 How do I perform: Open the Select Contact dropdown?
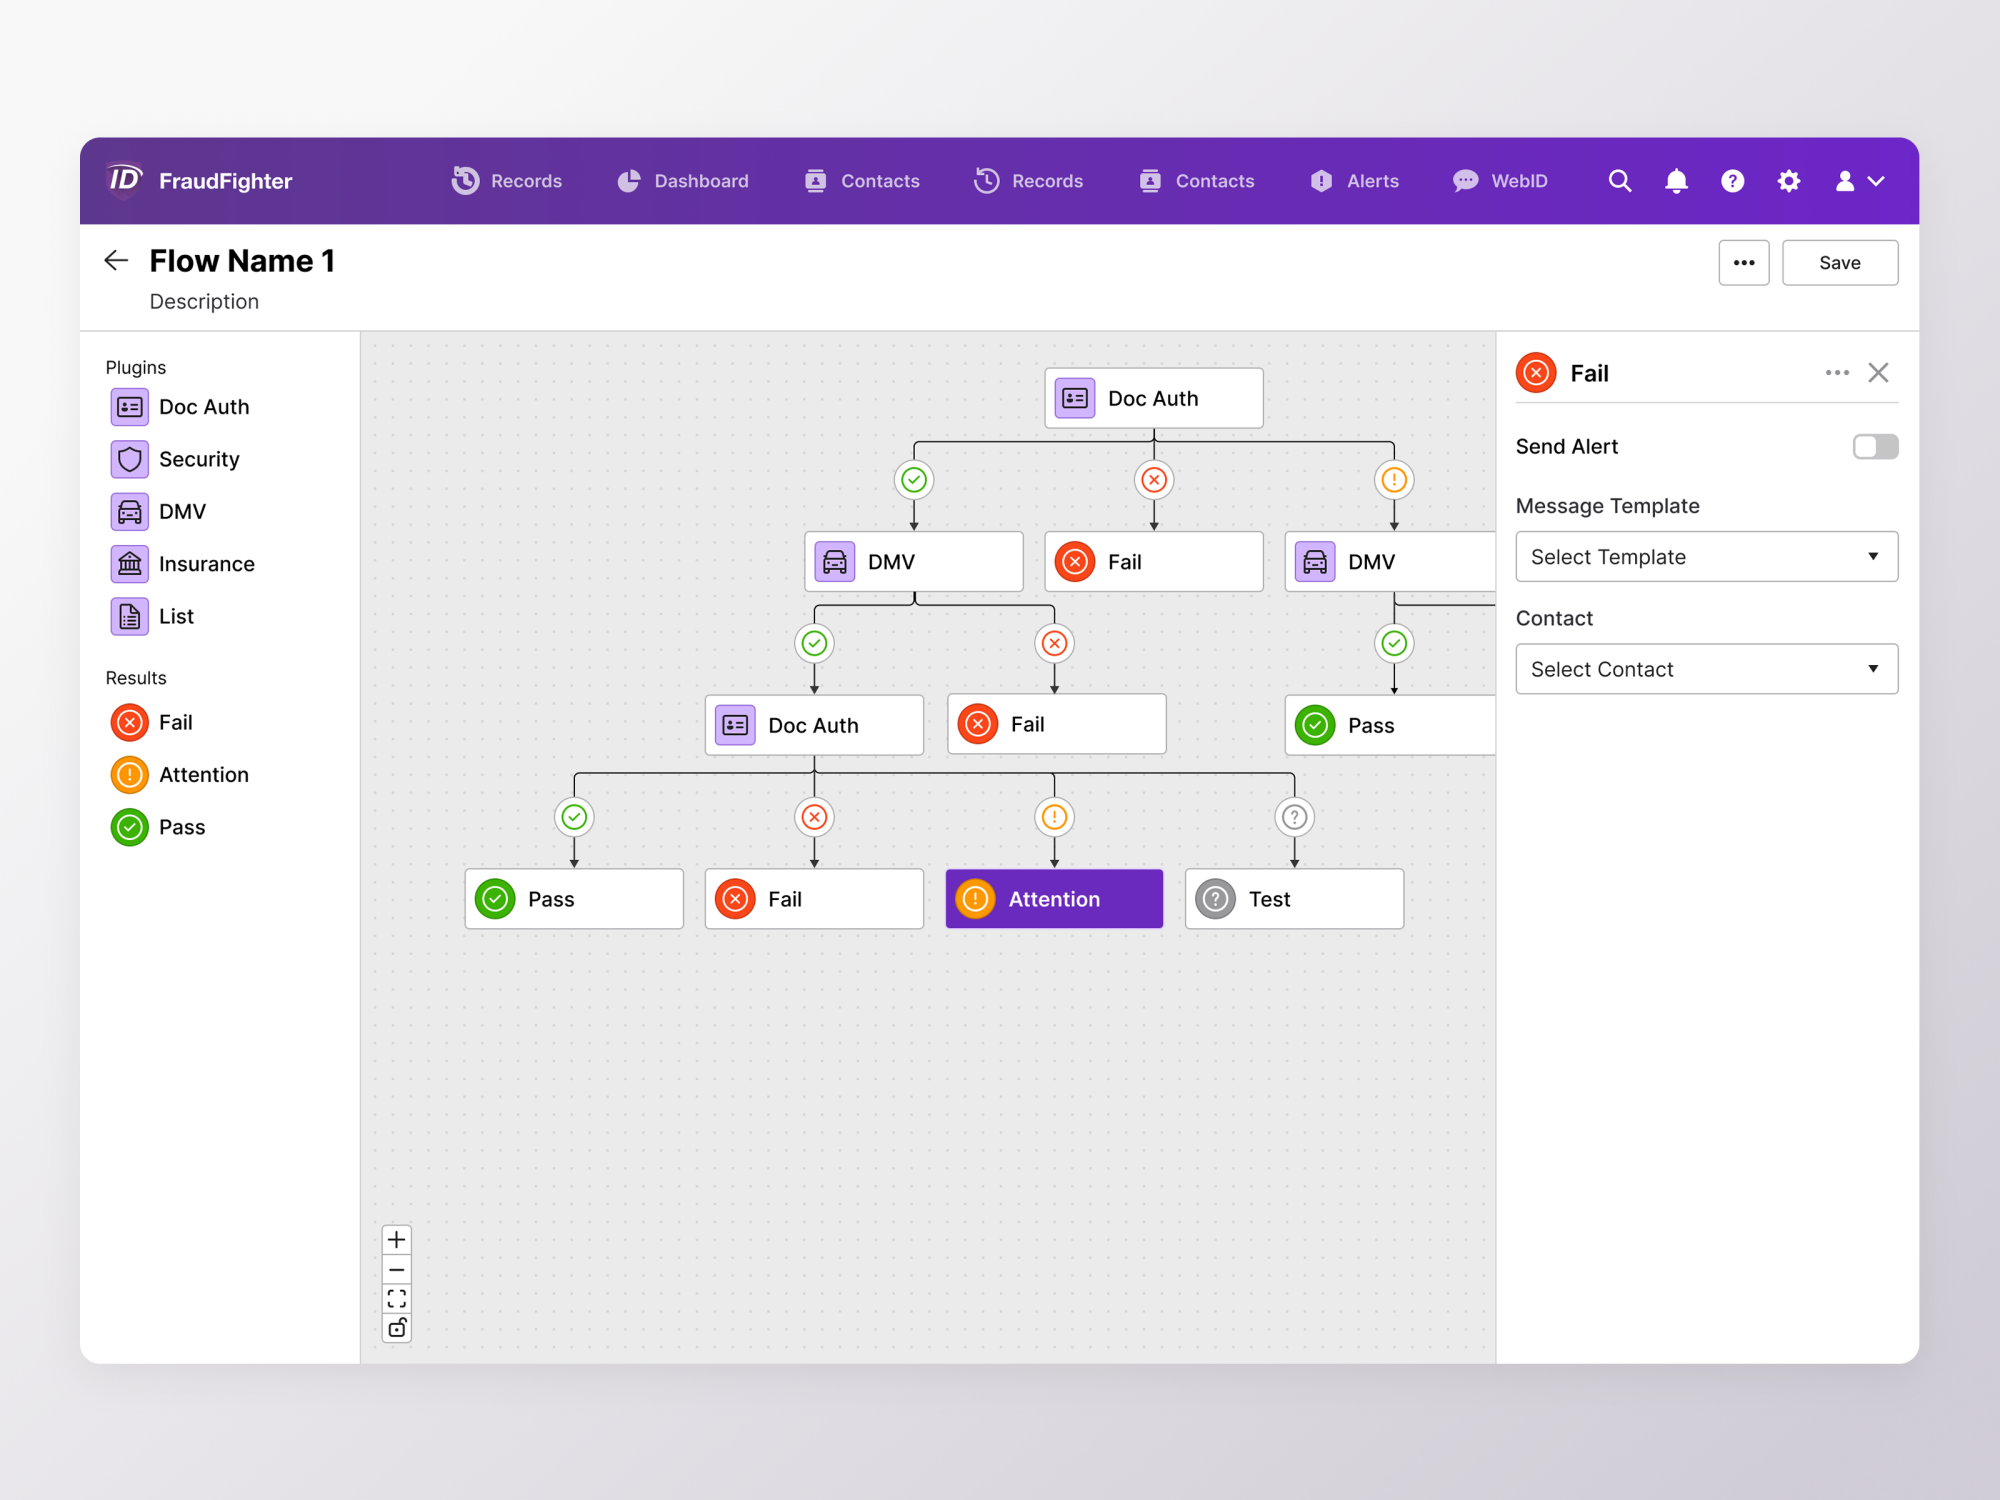coord(1706,669)
